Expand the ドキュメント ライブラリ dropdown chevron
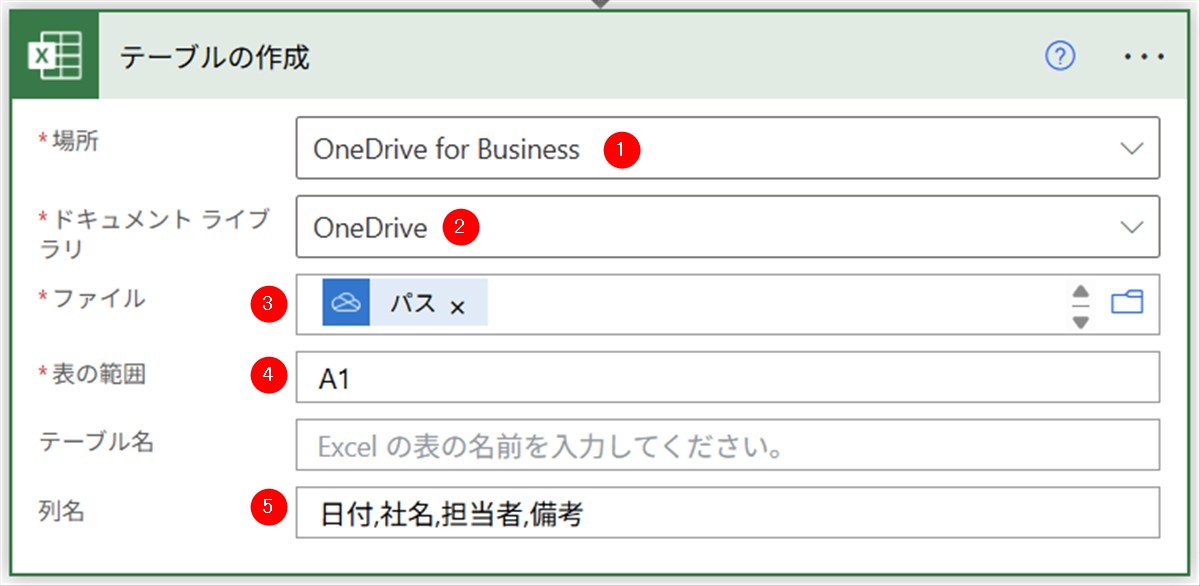The width and height of the screenshot is (1200, 586). tap(1132, 227)
